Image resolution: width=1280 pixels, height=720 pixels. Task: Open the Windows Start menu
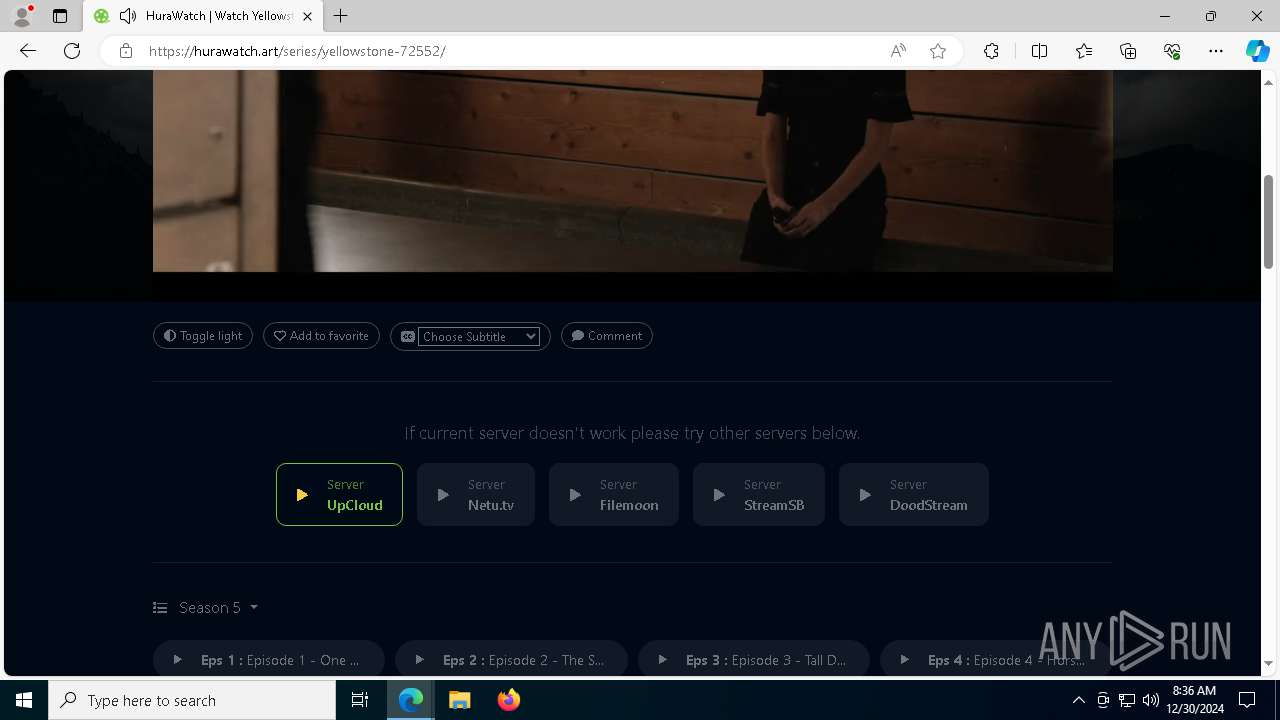(x=24, y=700)
